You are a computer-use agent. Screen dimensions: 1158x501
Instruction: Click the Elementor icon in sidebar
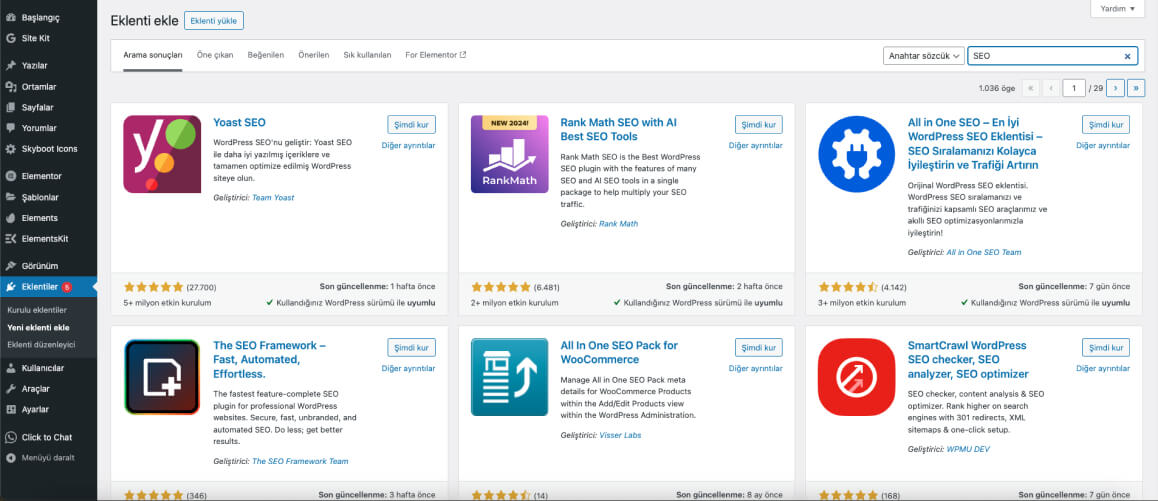click(10, 177)
